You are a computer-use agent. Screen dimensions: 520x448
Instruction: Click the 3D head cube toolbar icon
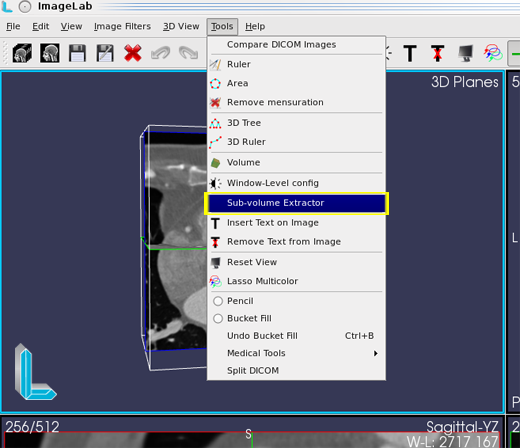22,53
